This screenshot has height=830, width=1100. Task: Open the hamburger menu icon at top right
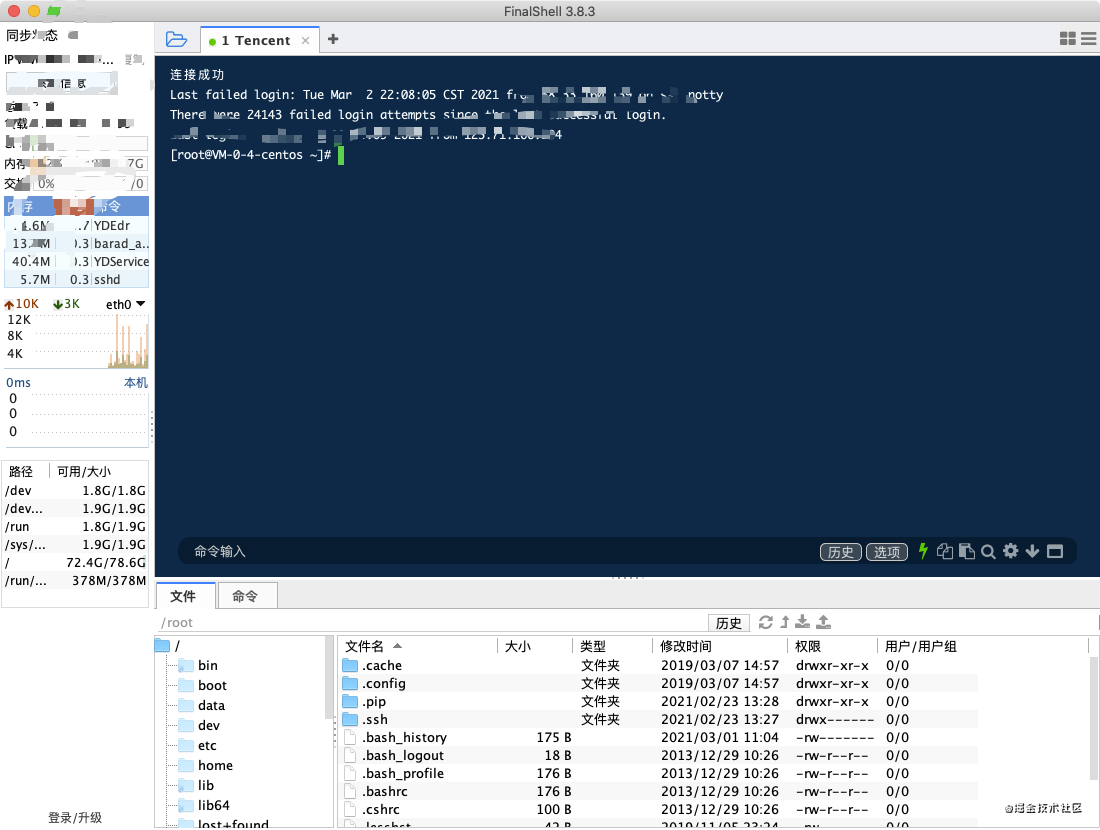point(1089,39)
